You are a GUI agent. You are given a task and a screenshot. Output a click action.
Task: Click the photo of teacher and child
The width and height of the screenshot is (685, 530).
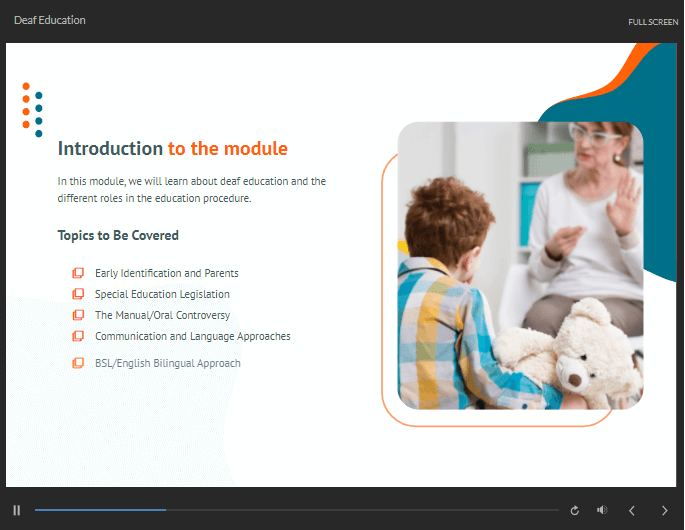pyautogui.click(x=520, y=265)
